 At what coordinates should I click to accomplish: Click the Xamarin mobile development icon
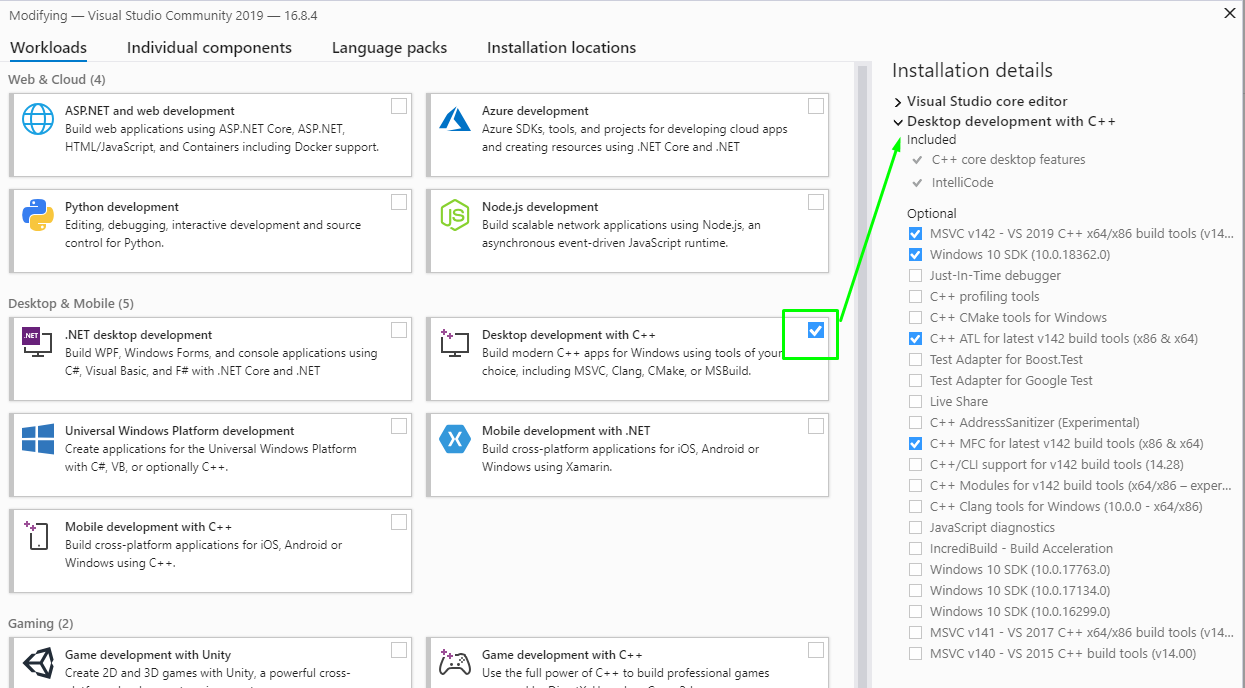[455, 439]
